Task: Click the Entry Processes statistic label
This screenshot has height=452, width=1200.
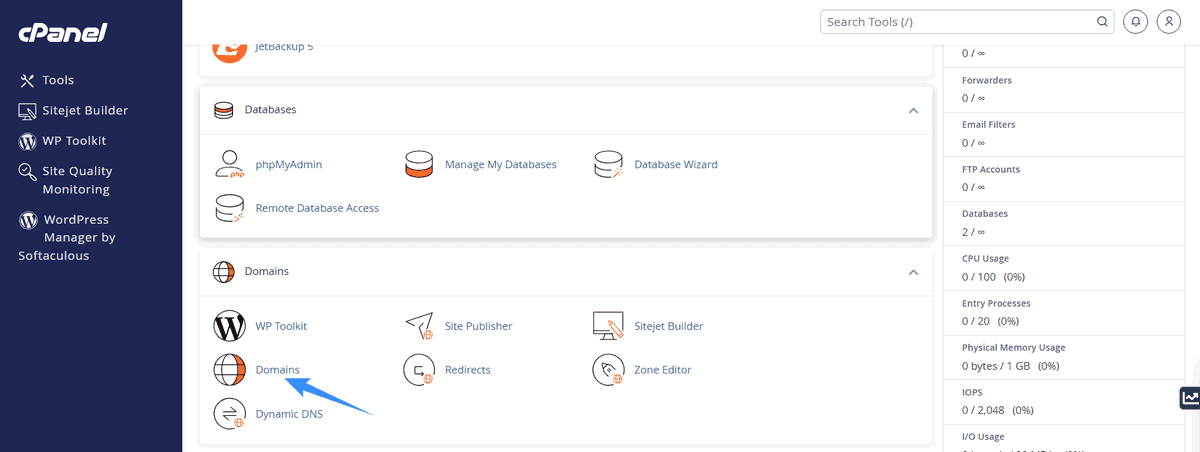Action: tap(996, 303)
